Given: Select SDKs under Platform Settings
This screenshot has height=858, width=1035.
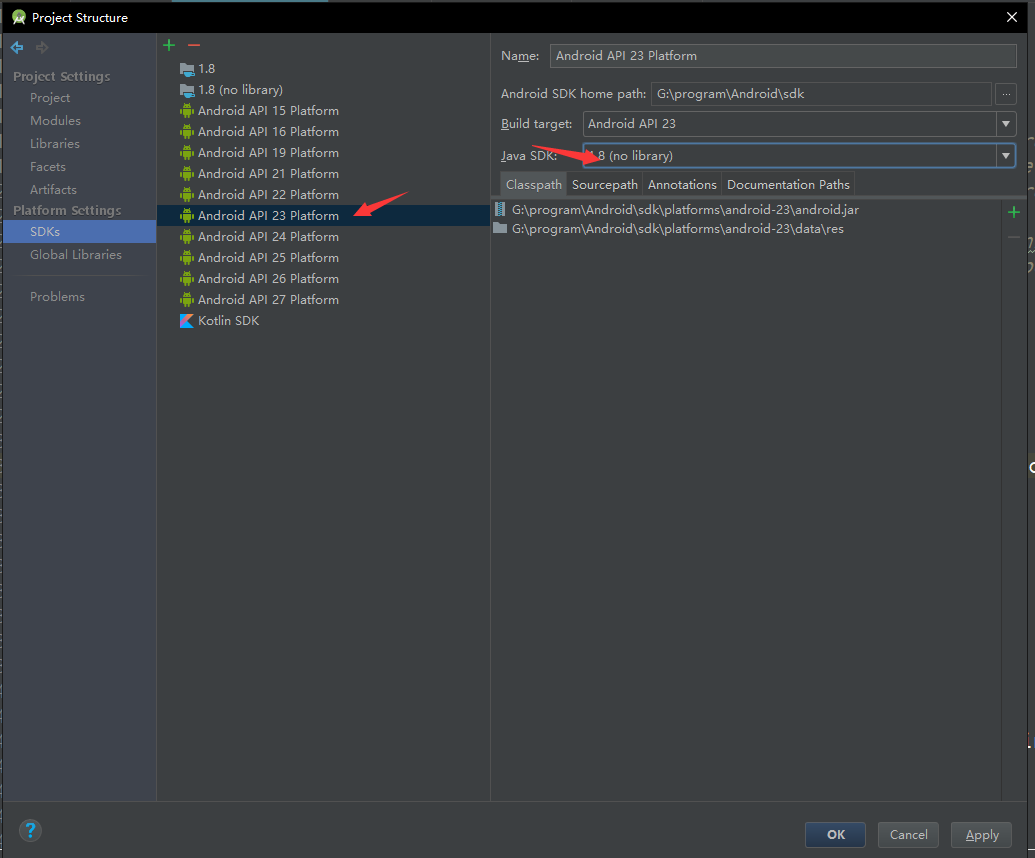Looking at the screenshot, I should point(80,232).
